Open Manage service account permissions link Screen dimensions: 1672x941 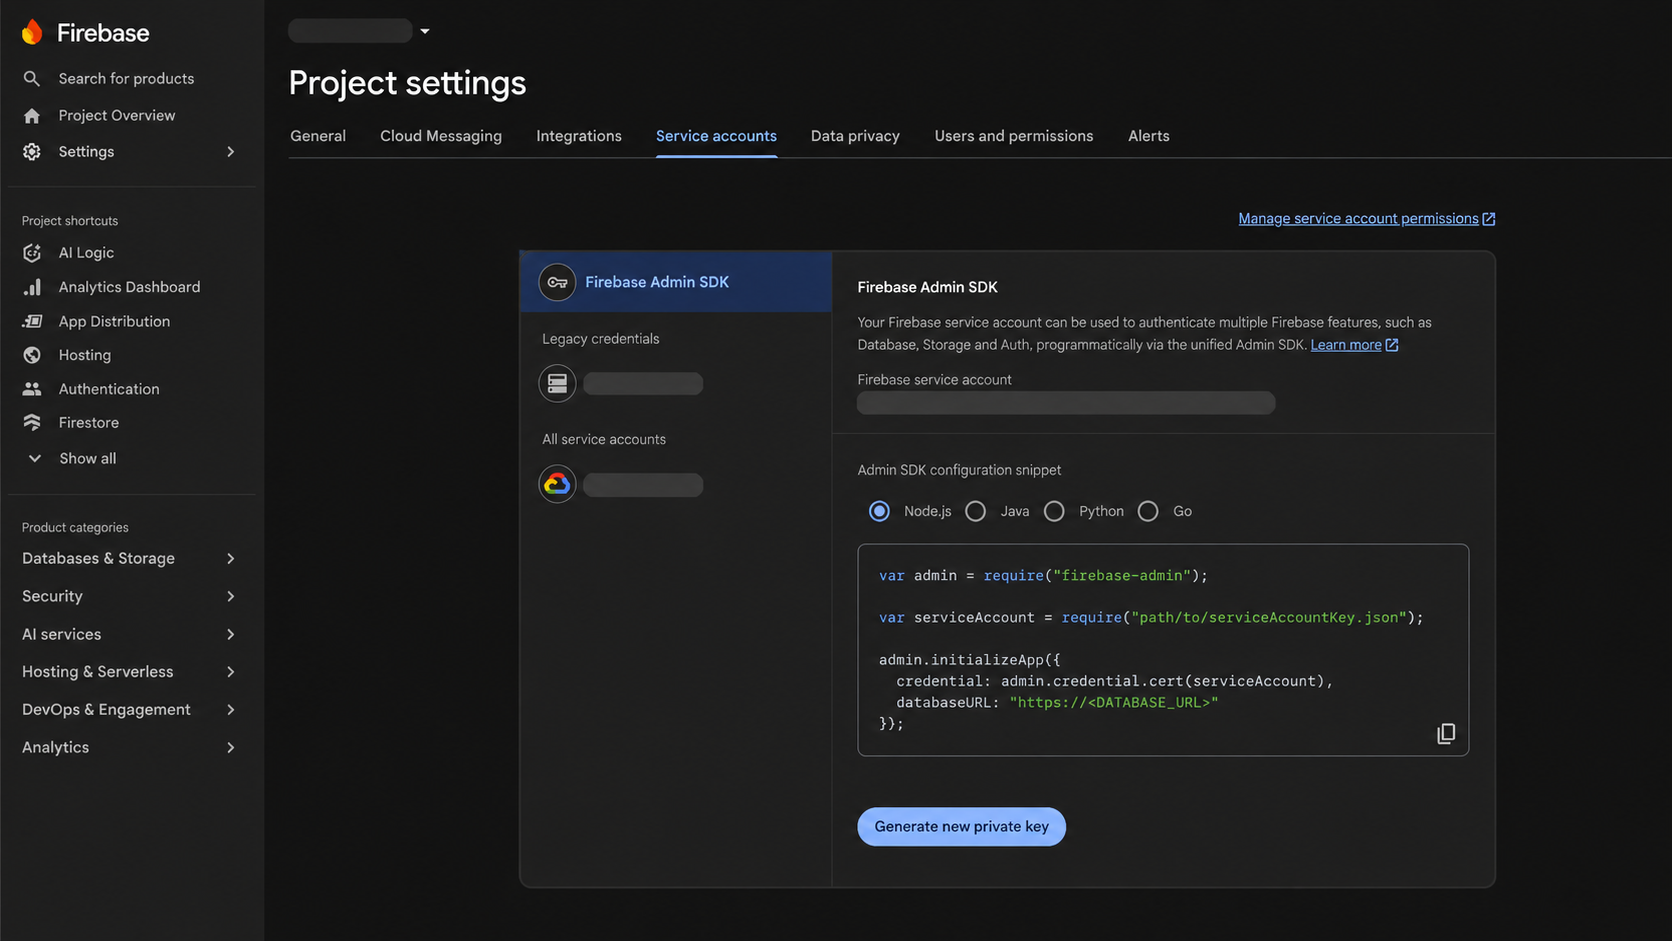1358,219
